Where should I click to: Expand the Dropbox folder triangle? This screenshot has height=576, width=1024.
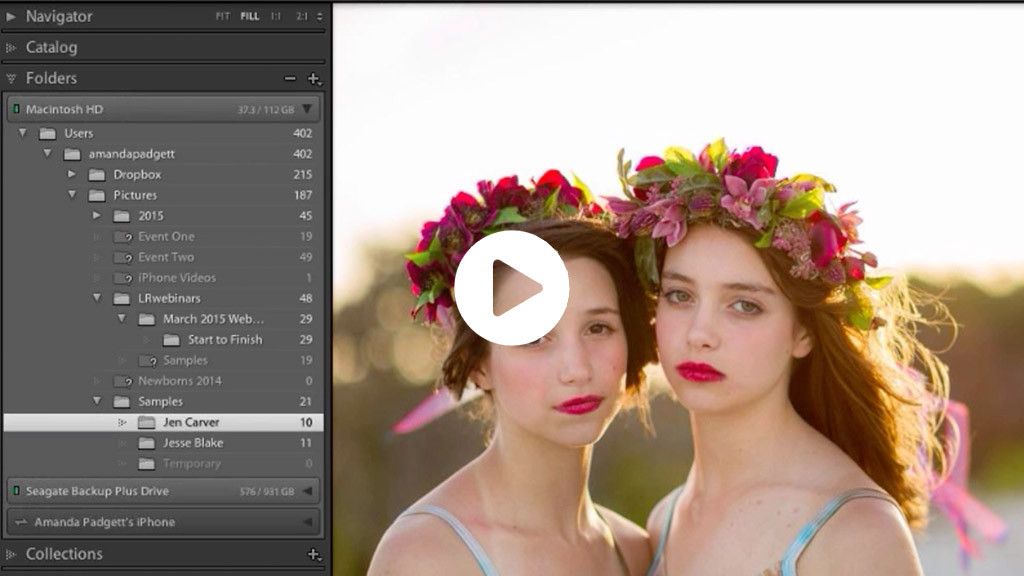(x=72, y=174)
